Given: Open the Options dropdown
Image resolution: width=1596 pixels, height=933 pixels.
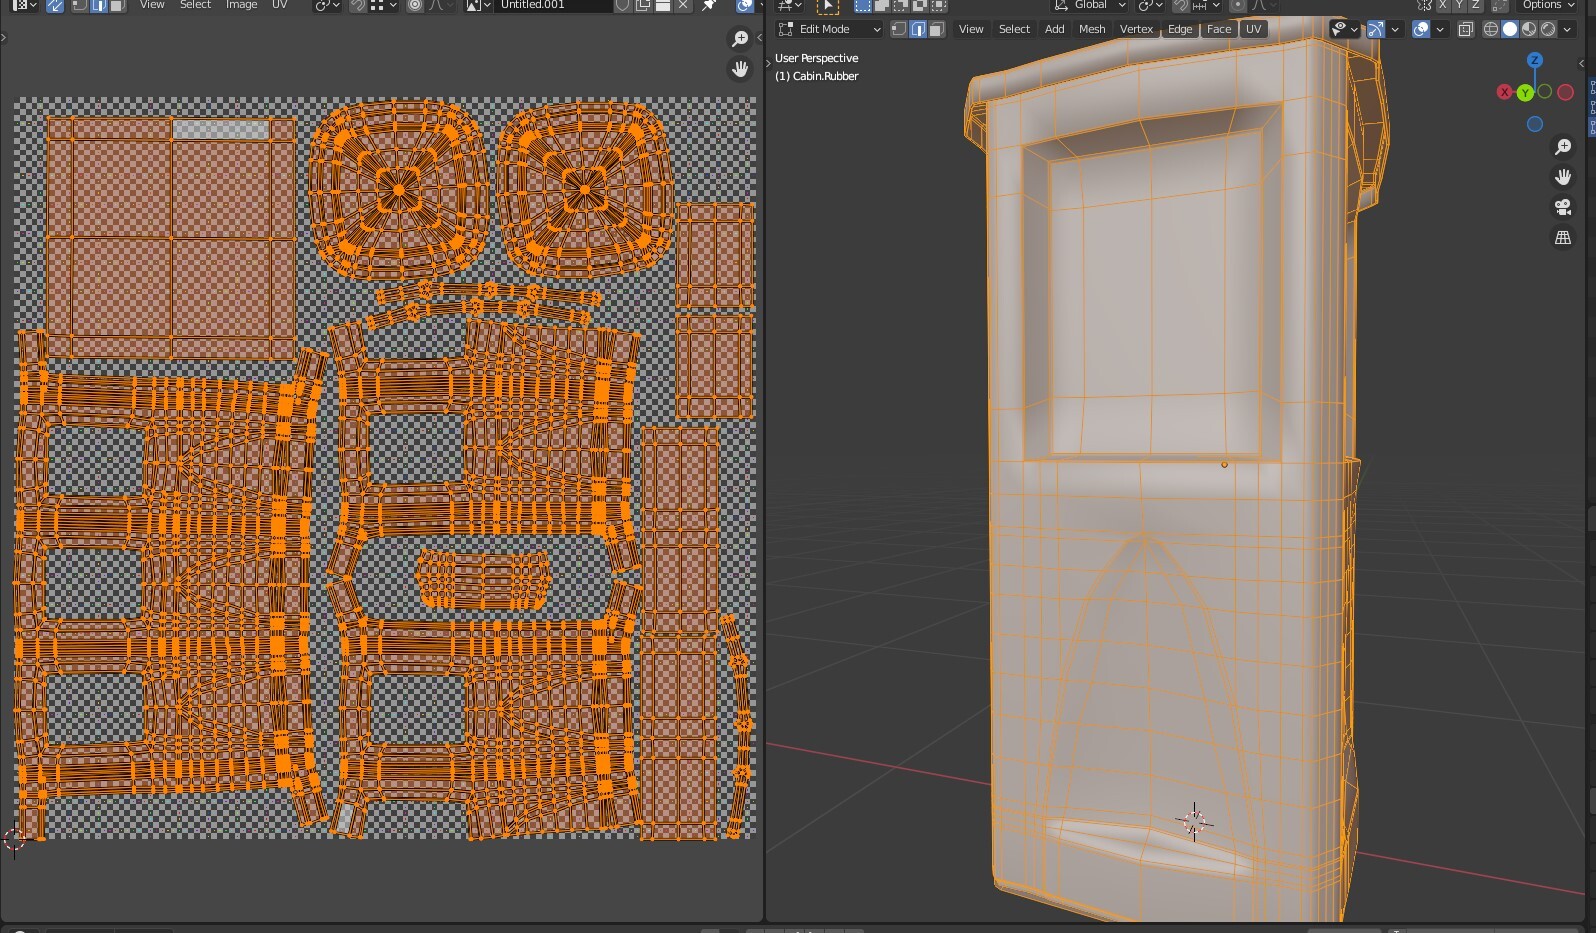Looking at the screenshot, I should coord(1547,5).
